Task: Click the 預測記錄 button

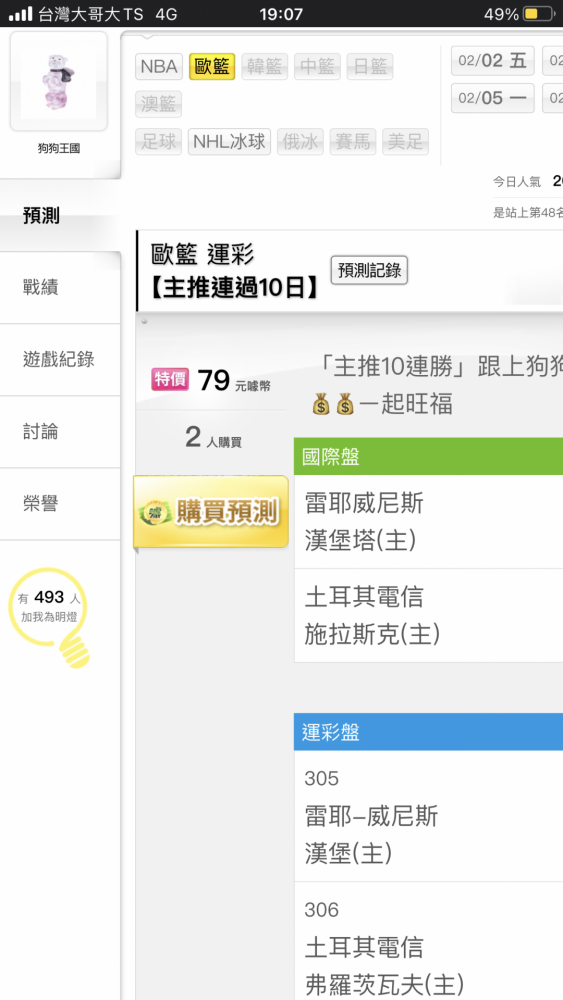Action: pos(369,270)
